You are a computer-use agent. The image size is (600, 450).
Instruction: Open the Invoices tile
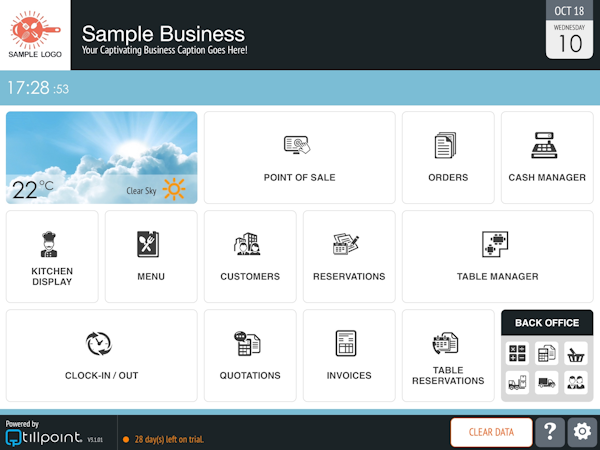pyautogui.click(x=349, y=355)
